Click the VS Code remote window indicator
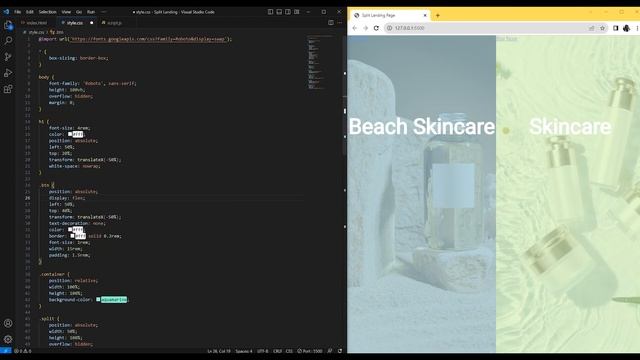Image resolution: width=640 pixels, height=360 pixels. (x=5, y=351)
